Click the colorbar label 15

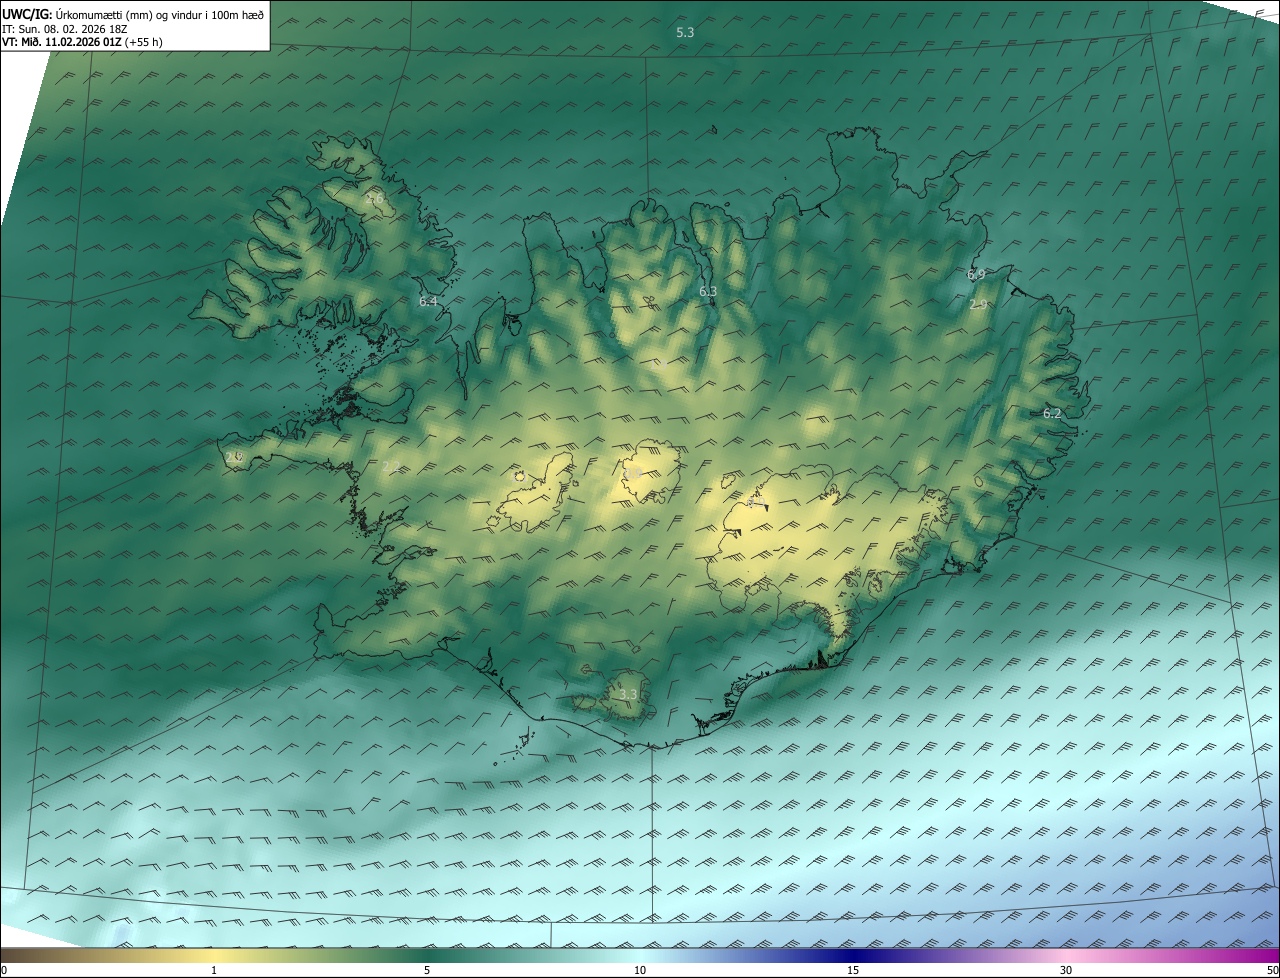click(853, 970)
